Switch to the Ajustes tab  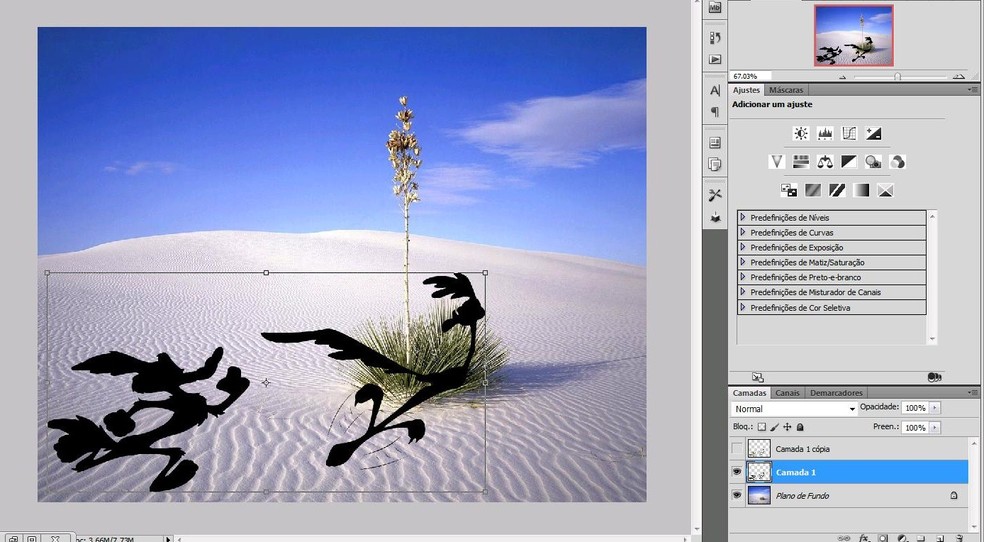tap(746, 90)
